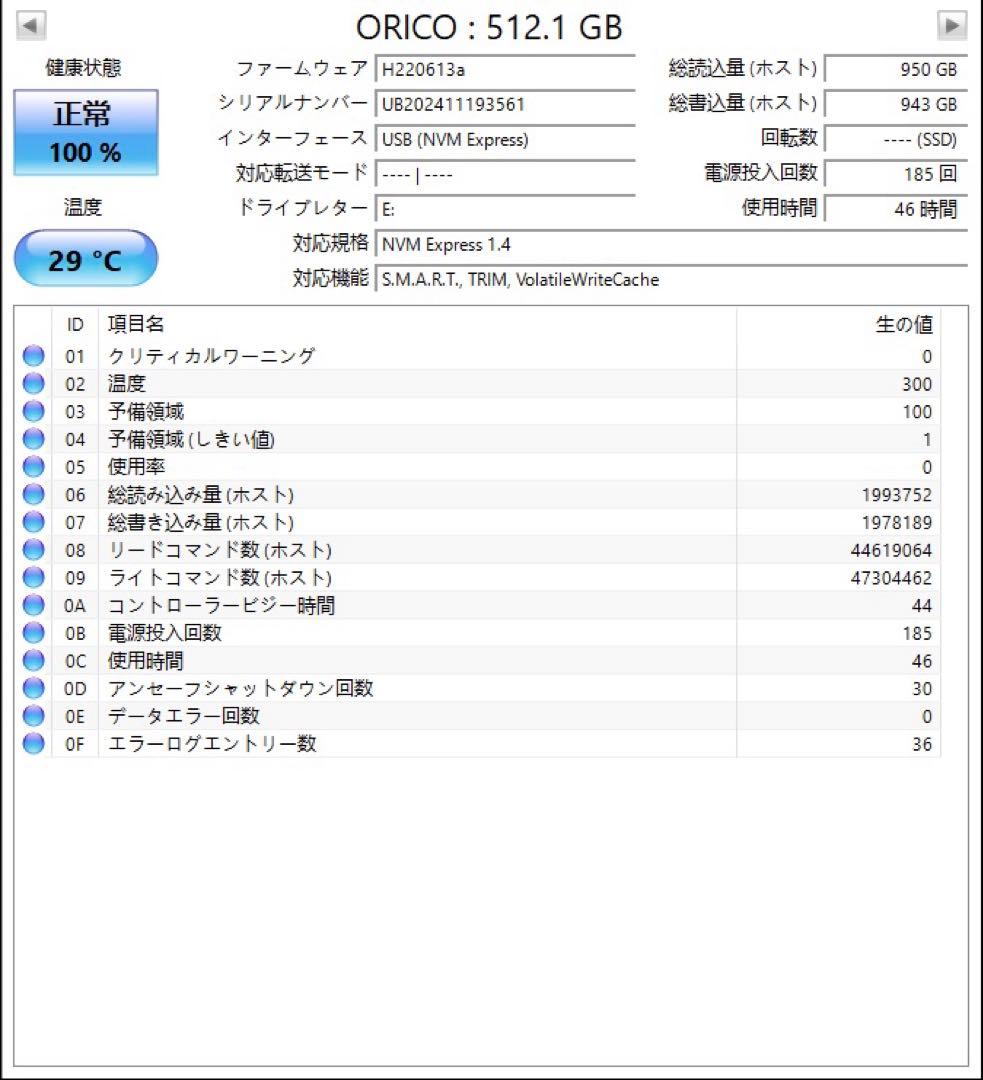Click the status orb for 0A コントローラービジー時間
The image size is (983, 1080).
point(33,605)
